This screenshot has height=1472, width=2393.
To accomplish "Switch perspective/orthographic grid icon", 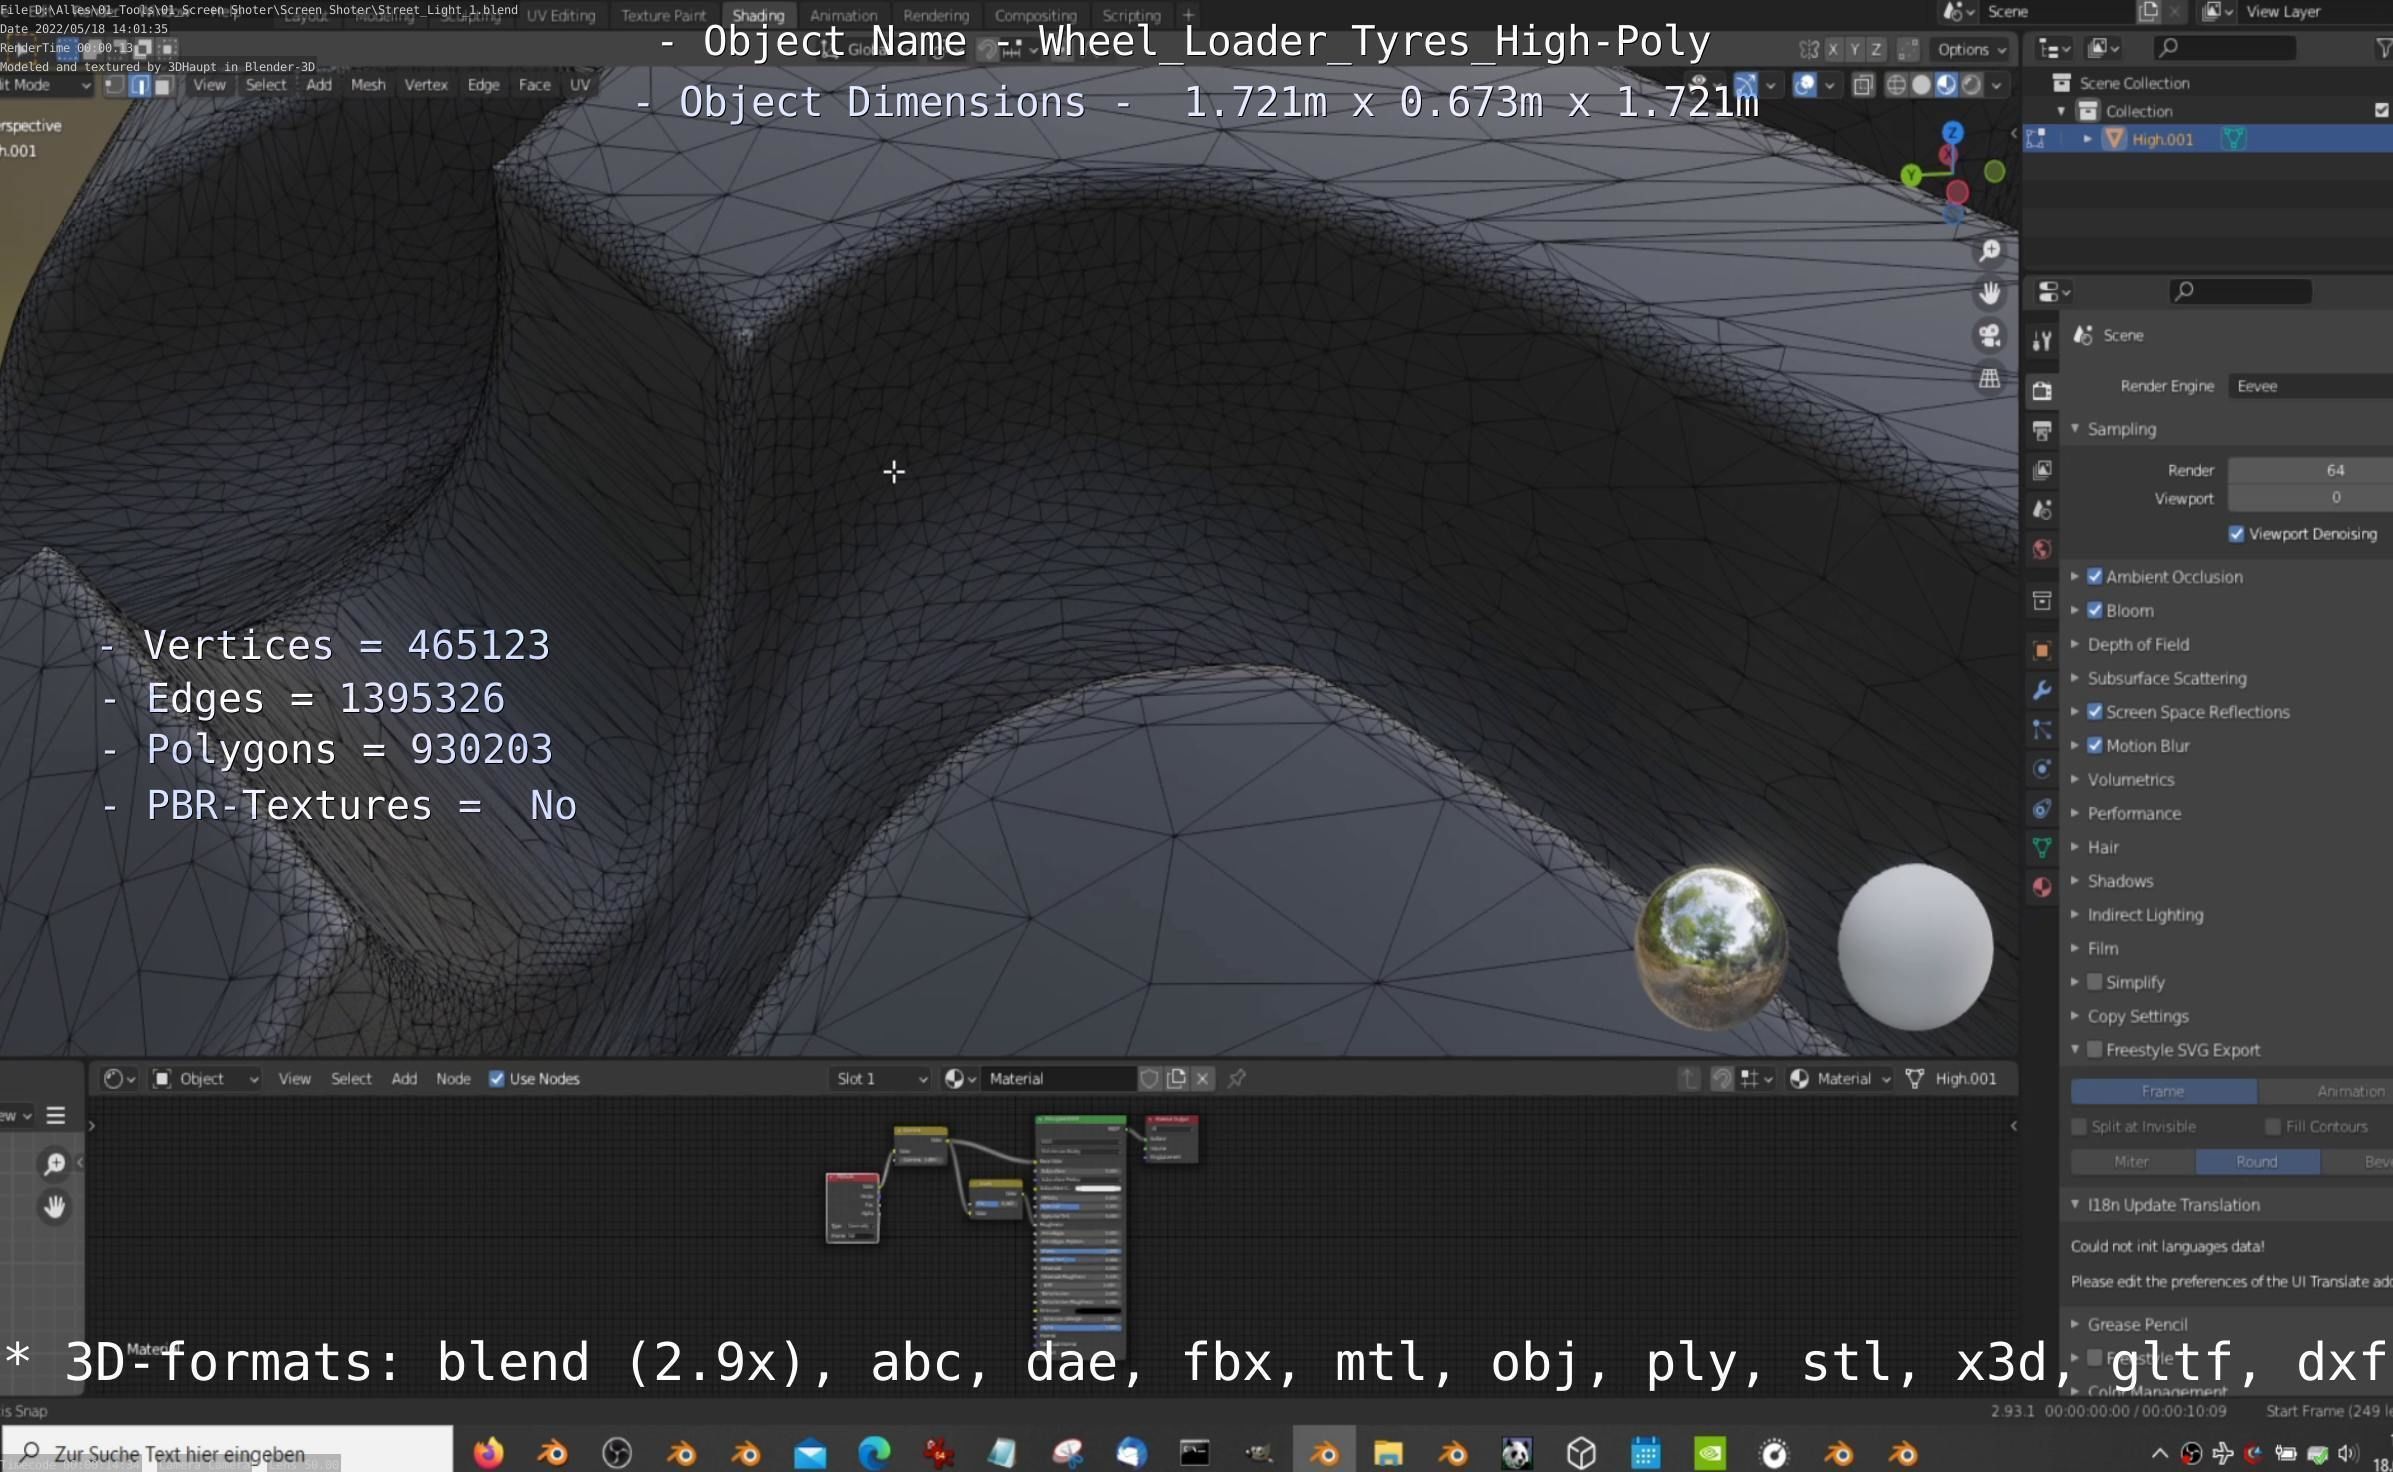I will [1990, 379].
